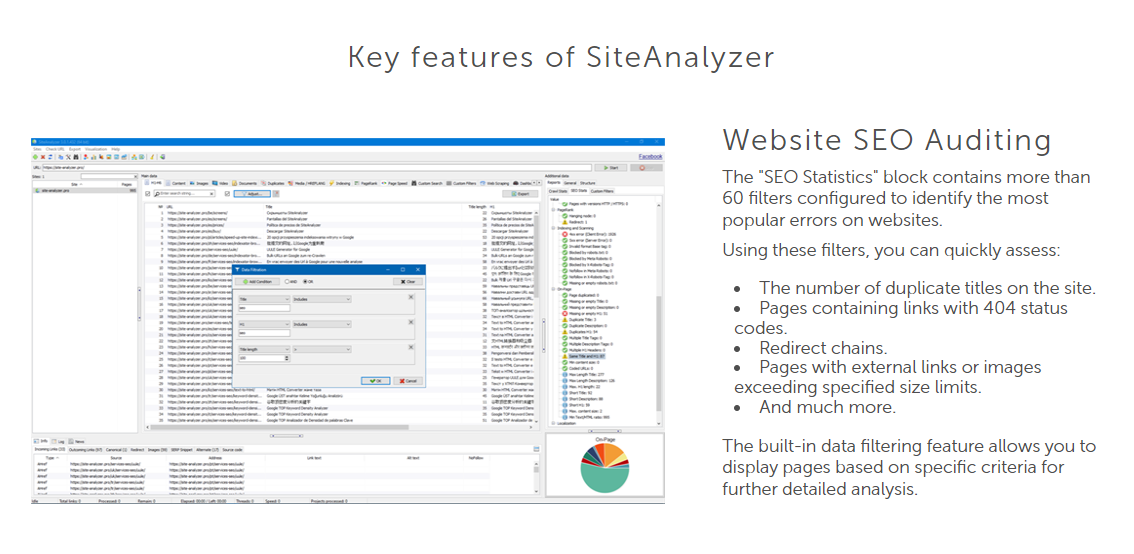Click the Enter search string field
Image resolution: width=1134 pixels, height=554 pixels.
pos(184,194)
